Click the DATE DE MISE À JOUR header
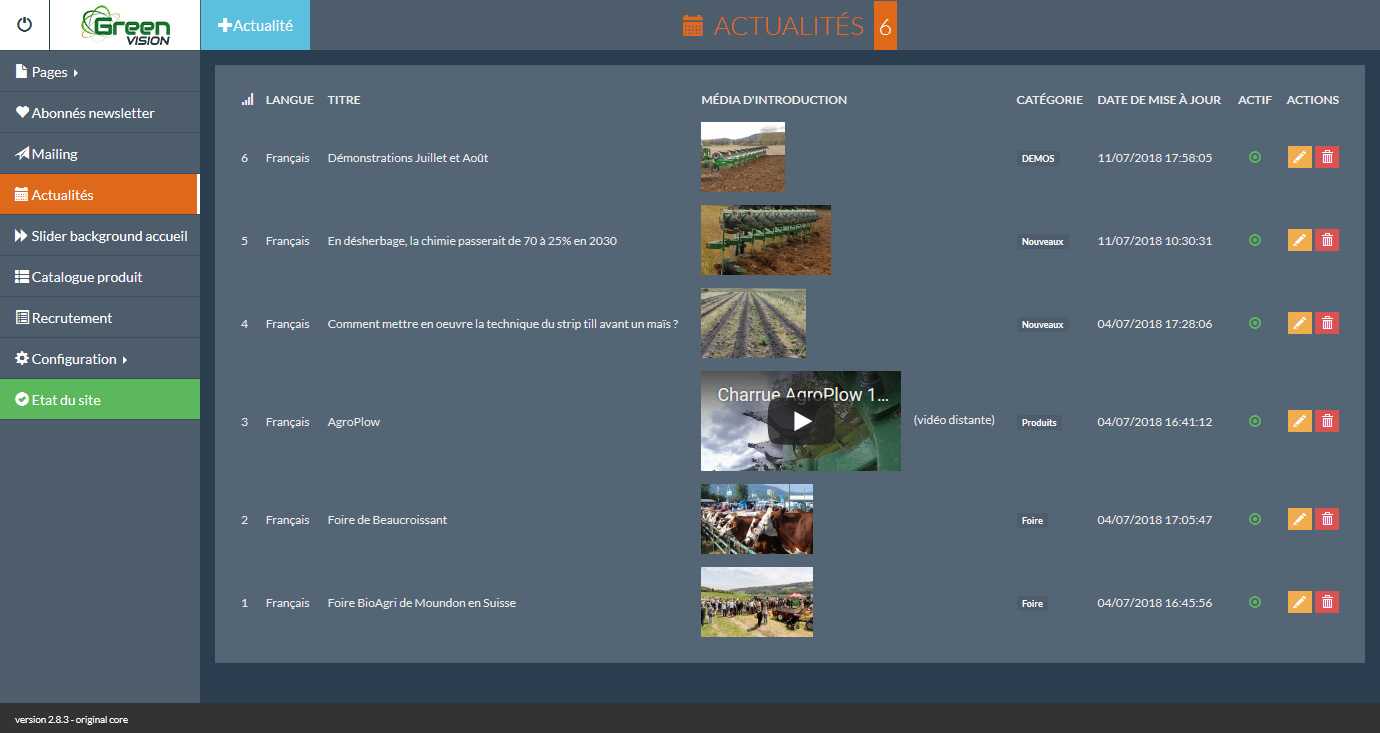The image size is (1380, 733). point(1159,100)
